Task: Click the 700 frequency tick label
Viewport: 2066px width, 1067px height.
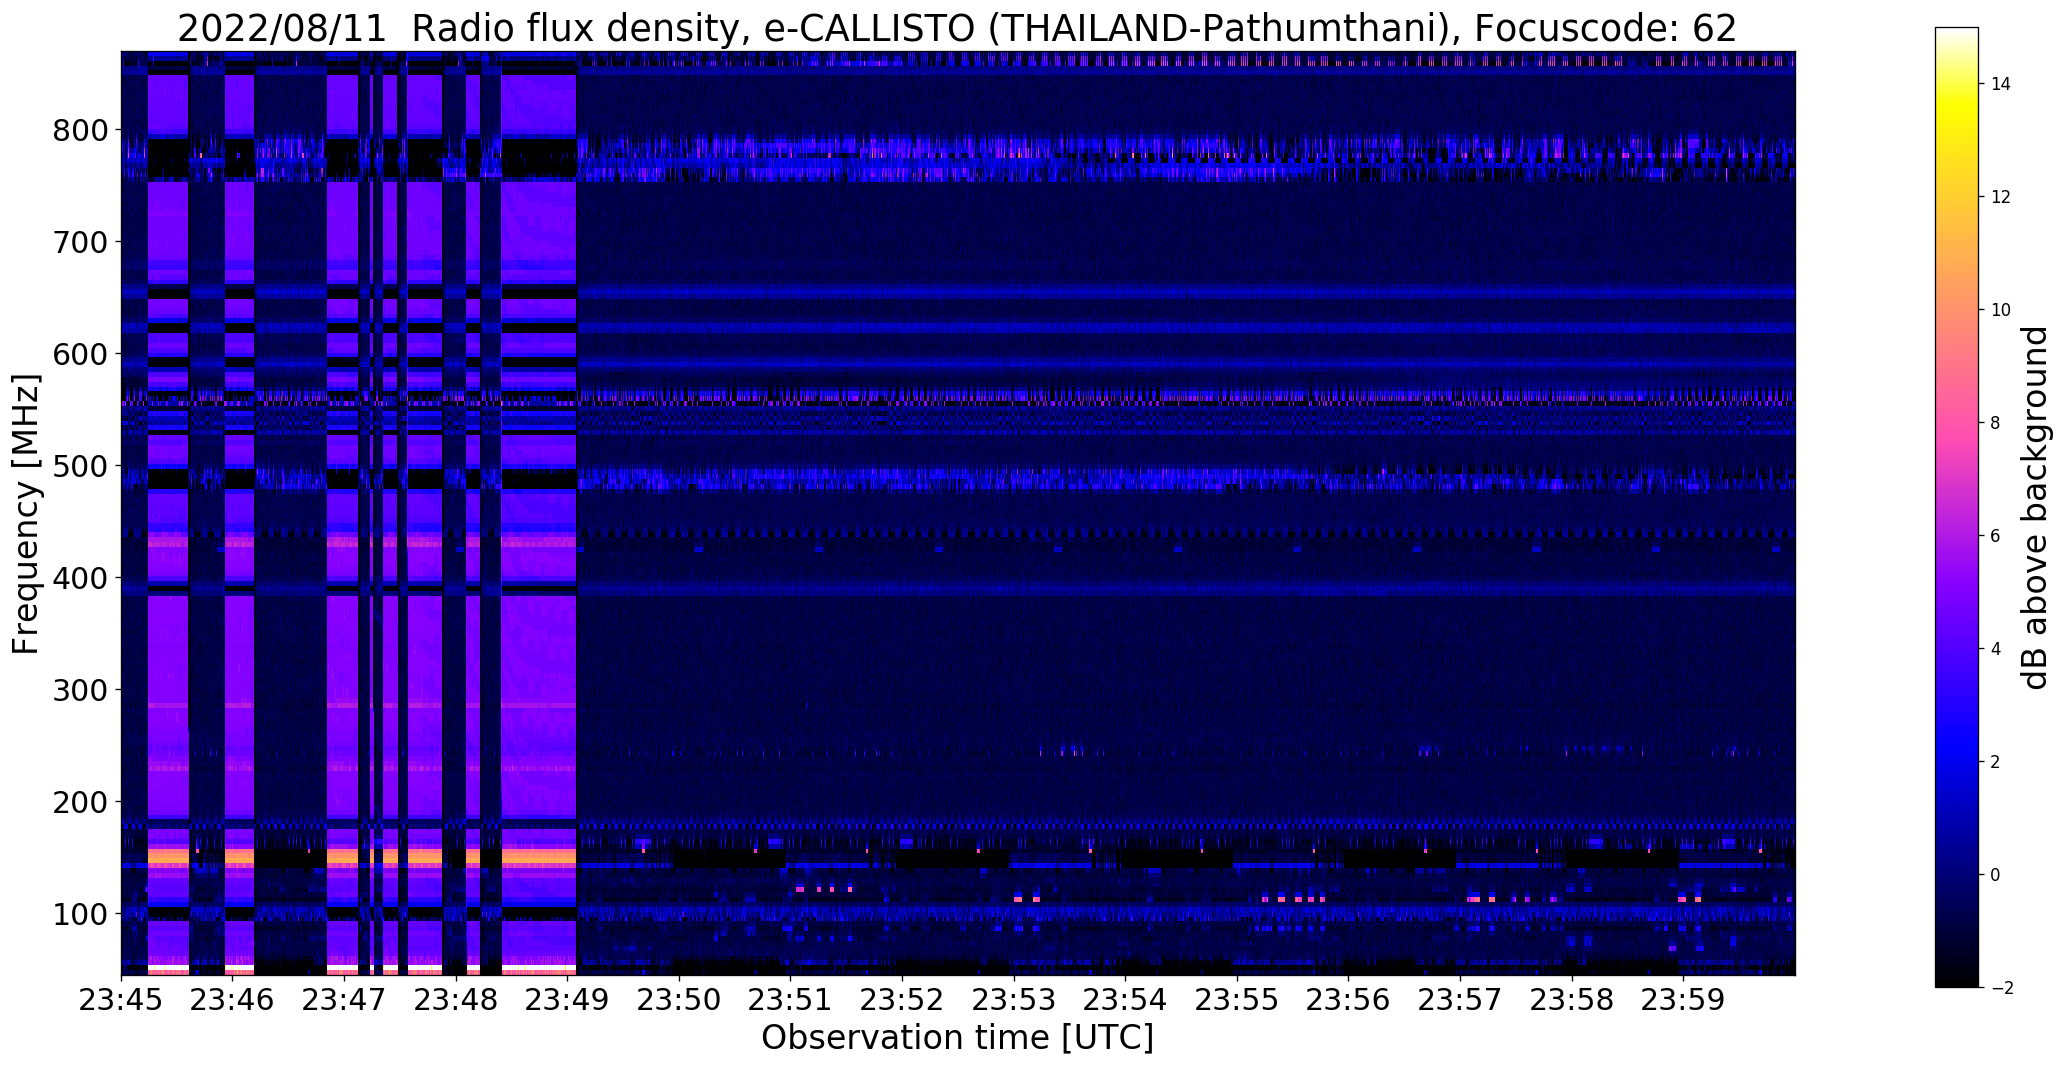Action: [80, 243]
